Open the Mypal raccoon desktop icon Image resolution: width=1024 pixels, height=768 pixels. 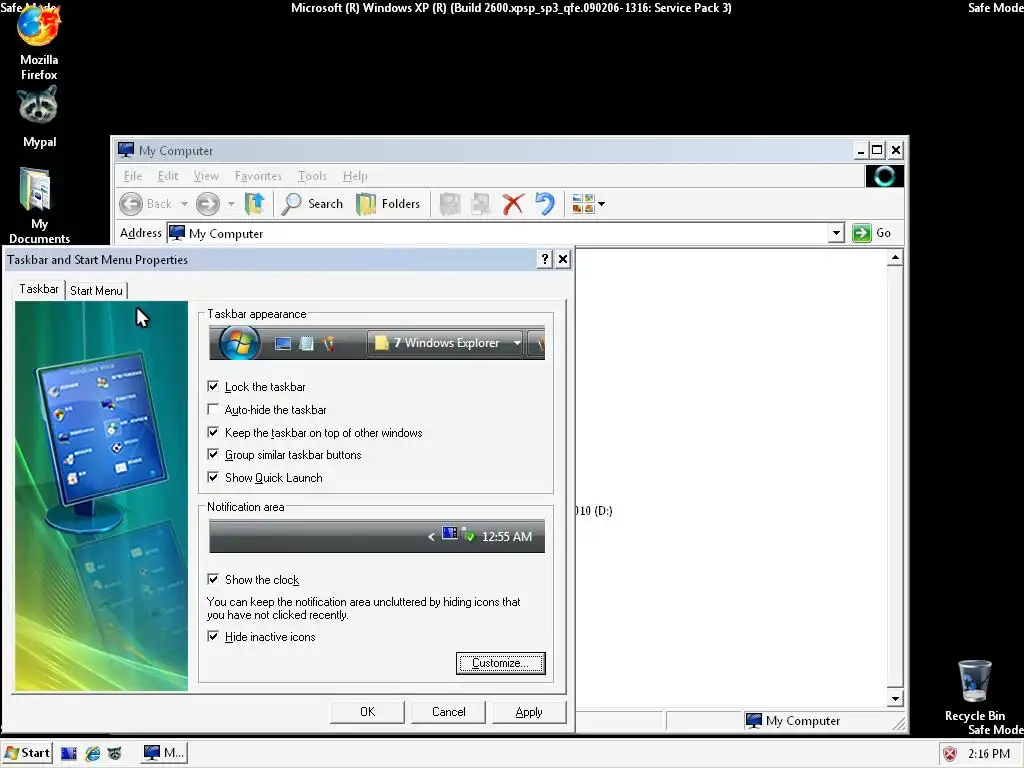[x=39, y=118]
